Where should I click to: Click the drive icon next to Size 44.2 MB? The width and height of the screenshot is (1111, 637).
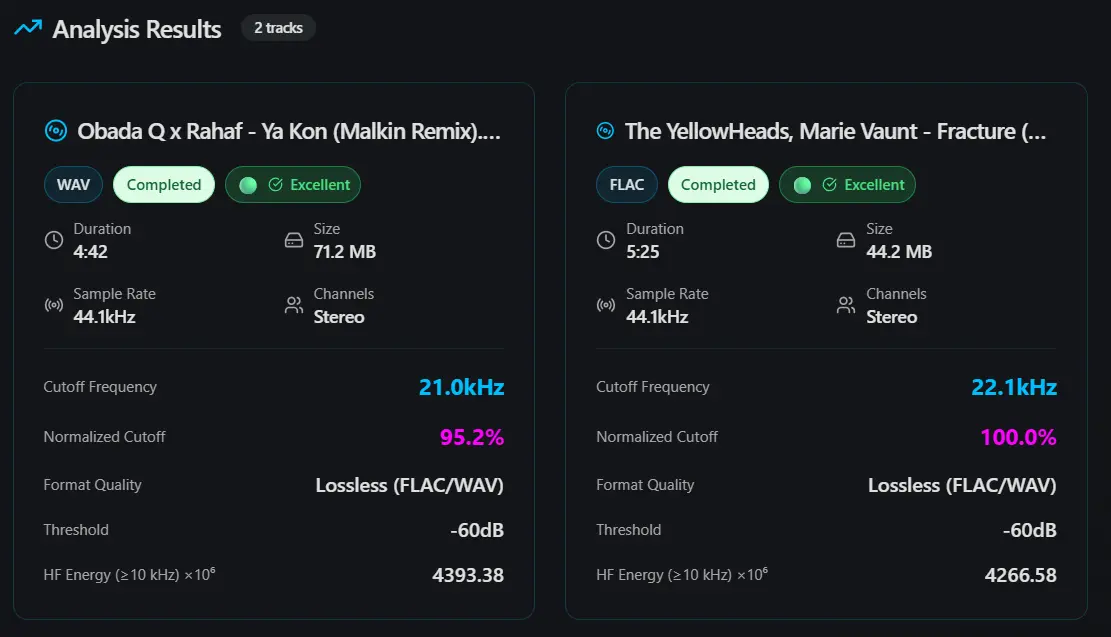846,240
